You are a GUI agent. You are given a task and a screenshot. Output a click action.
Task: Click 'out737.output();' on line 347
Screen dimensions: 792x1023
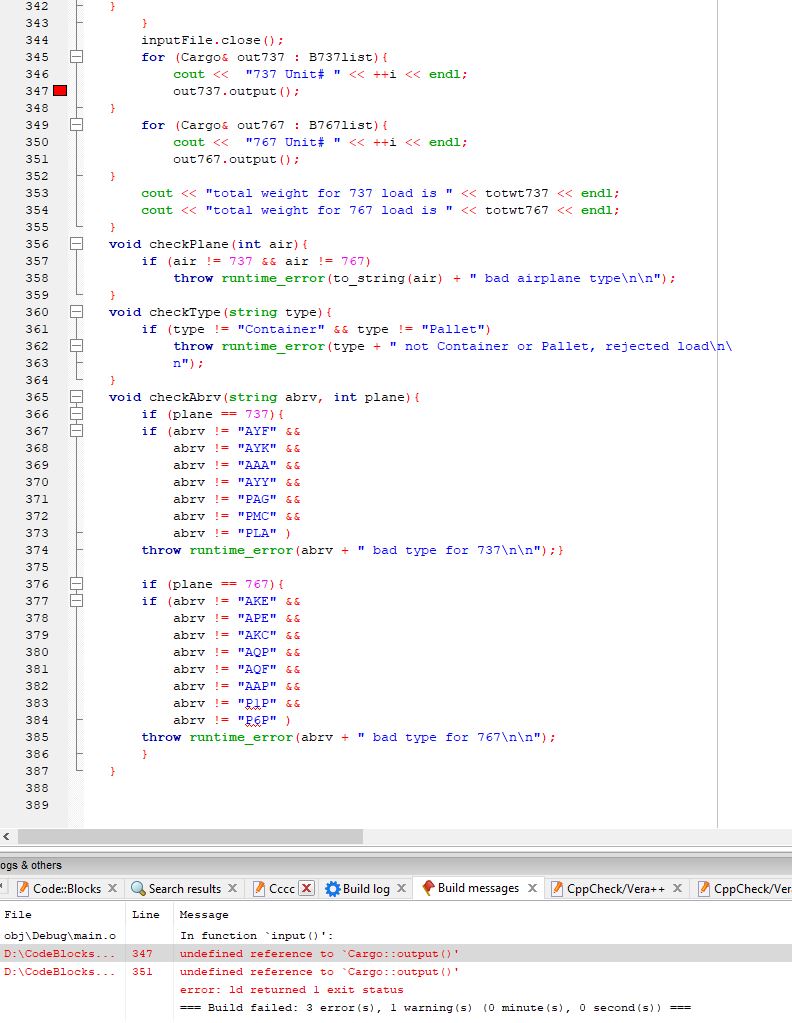click(x=236, y=91)
